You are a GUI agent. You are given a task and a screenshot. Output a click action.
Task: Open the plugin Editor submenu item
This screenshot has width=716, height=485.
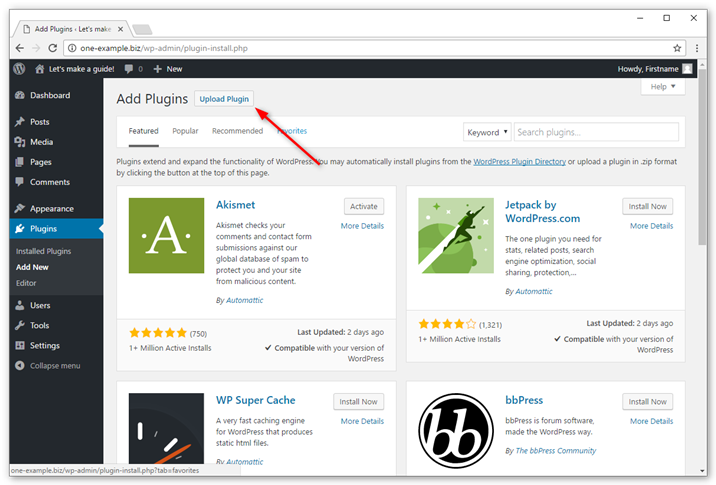pyautogui.click(x=26, y=283)
